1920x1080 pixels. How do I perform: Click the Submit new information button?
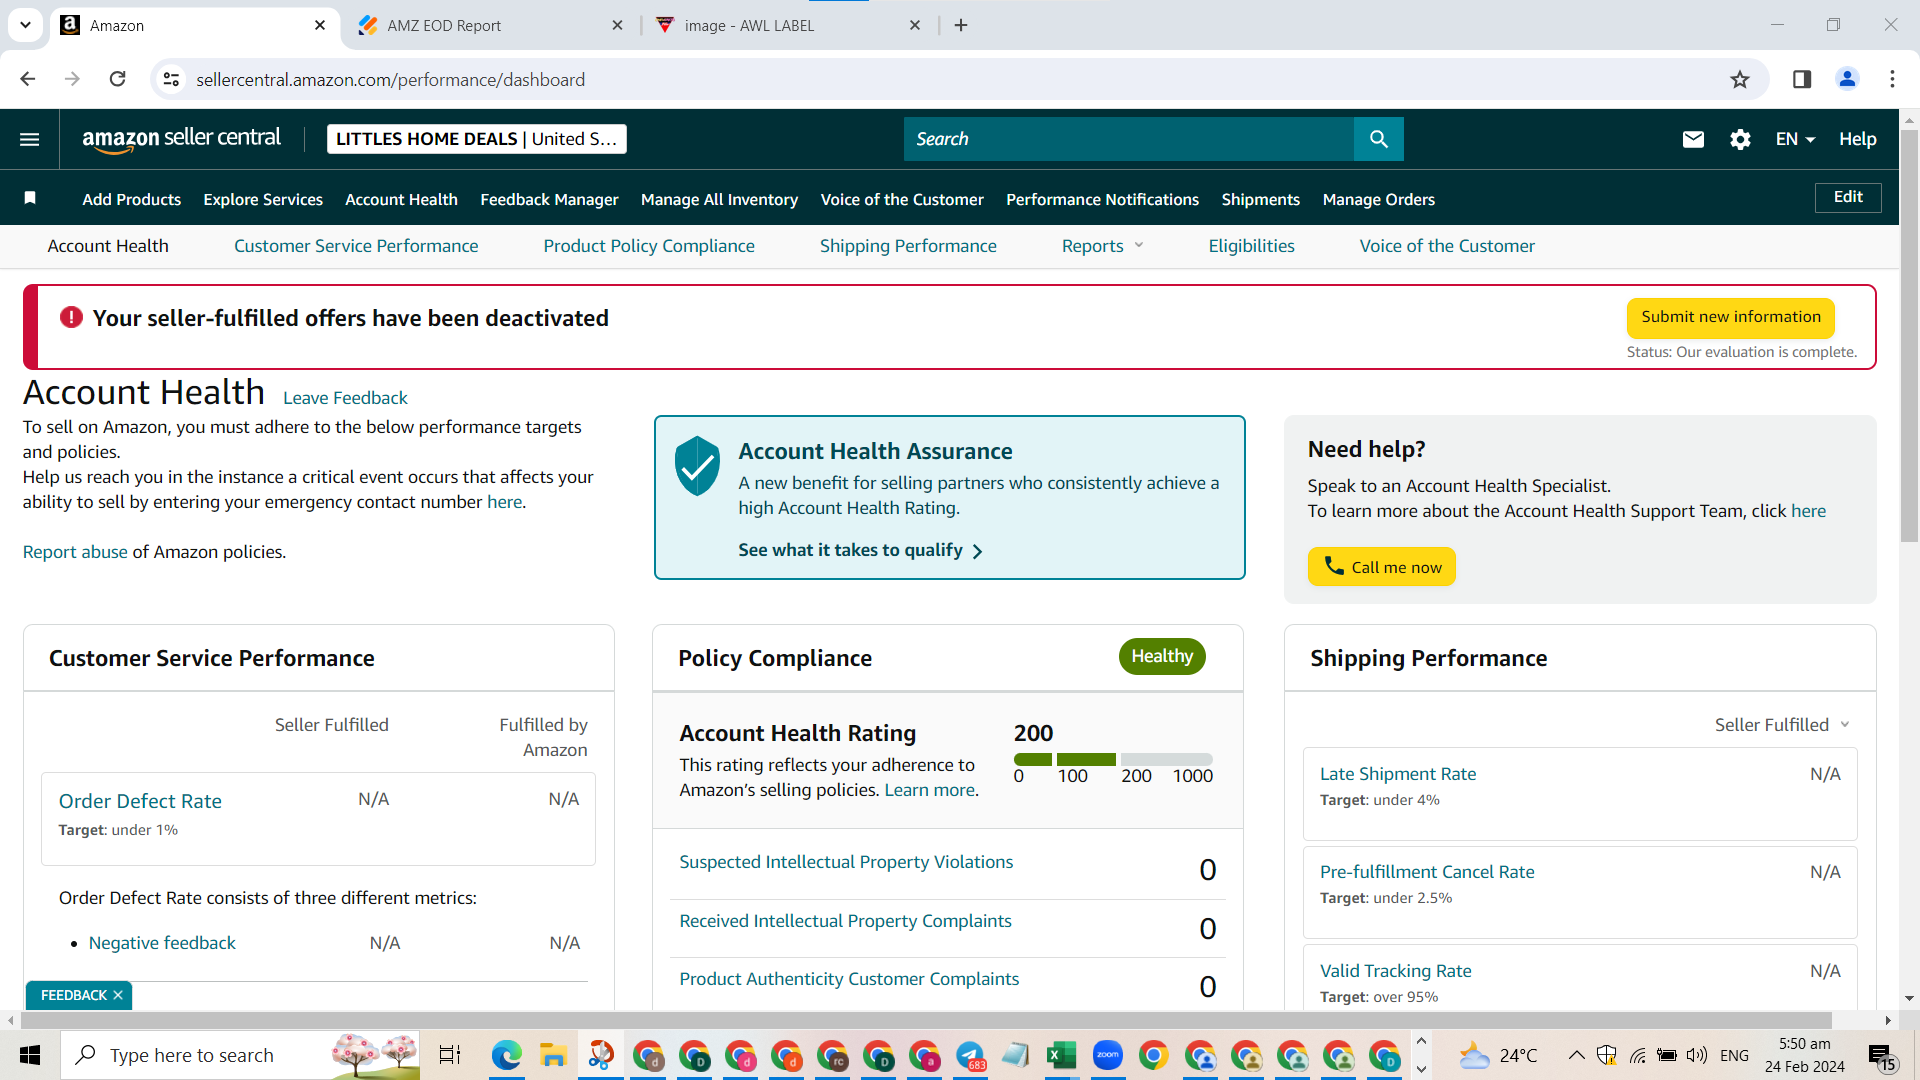click(x=1730, y=317)
